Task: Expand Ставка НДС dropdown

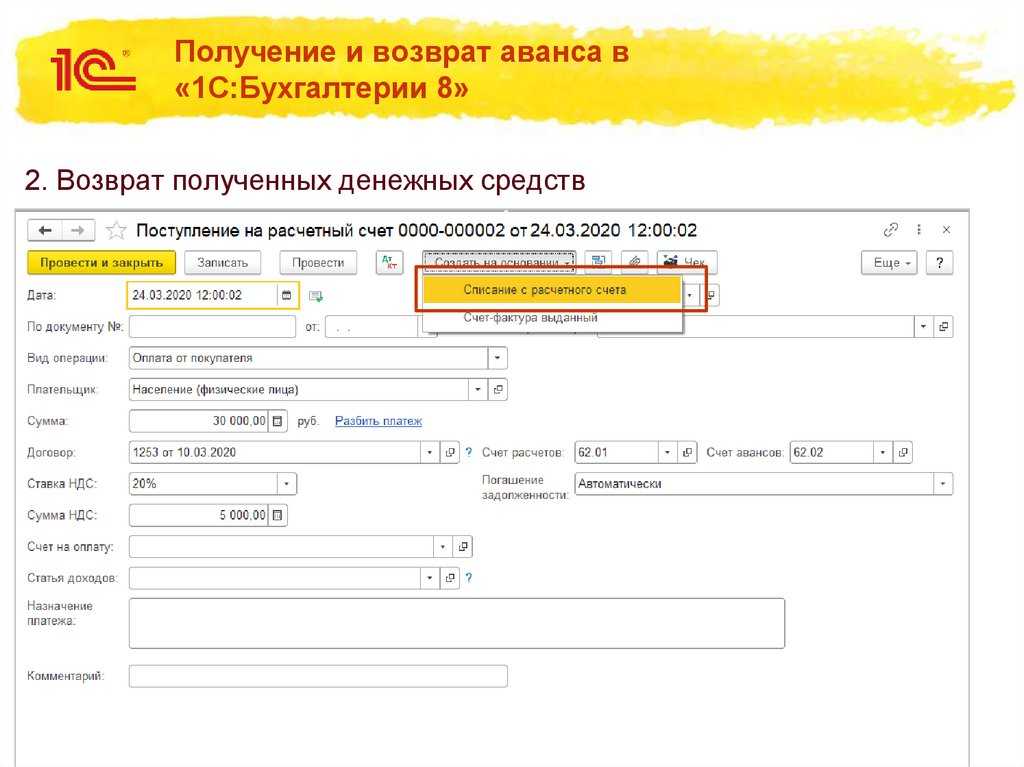Action: click(x=286, y=484)
